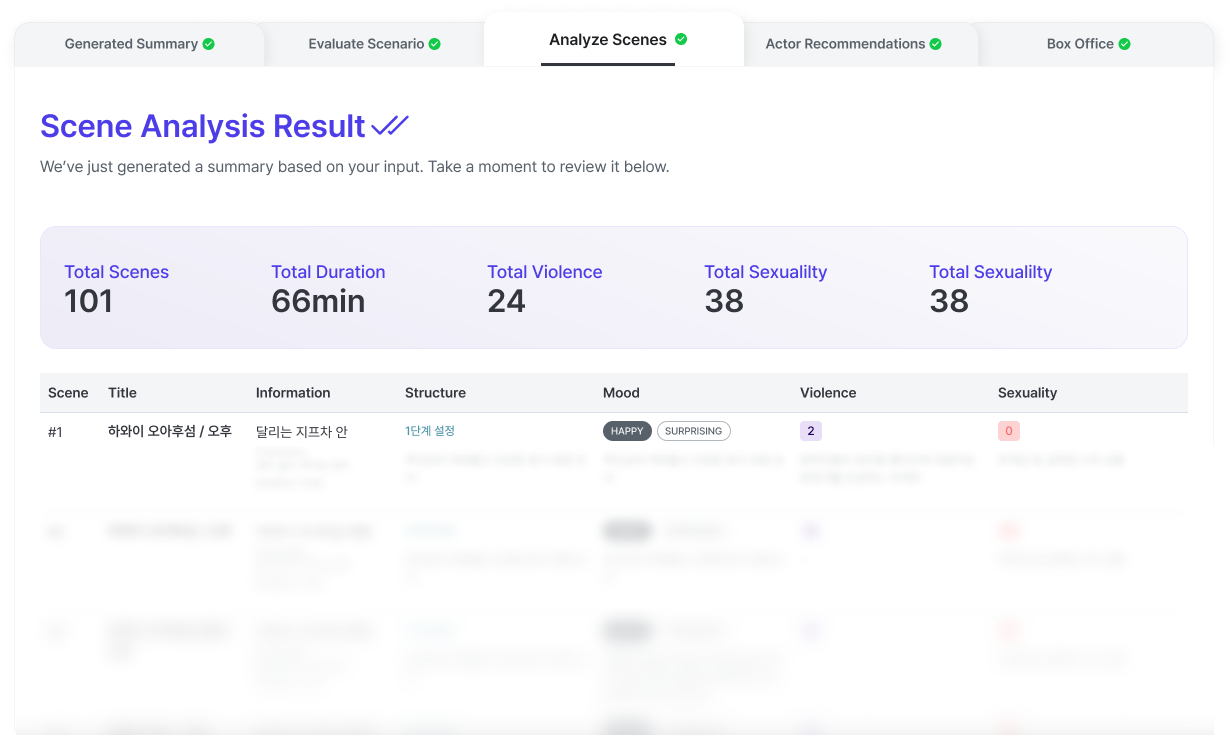Click the Mood column header
The image size is (1232, 735).
point(621,393)
